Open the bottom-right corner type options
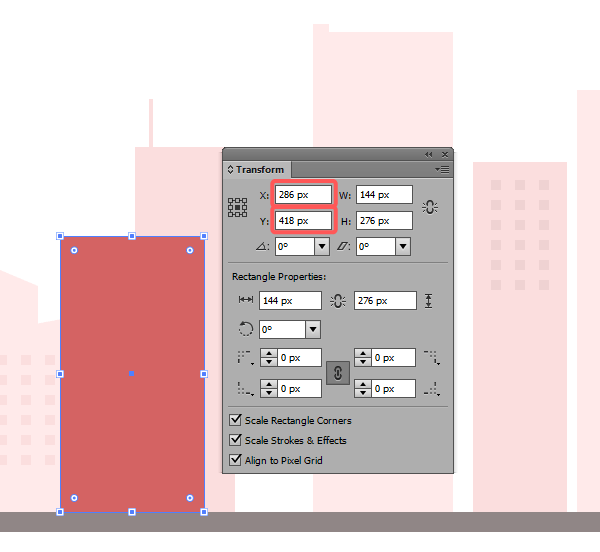Image resolution: width=600 pixels, height=552 pixels. tap(432, 389)
